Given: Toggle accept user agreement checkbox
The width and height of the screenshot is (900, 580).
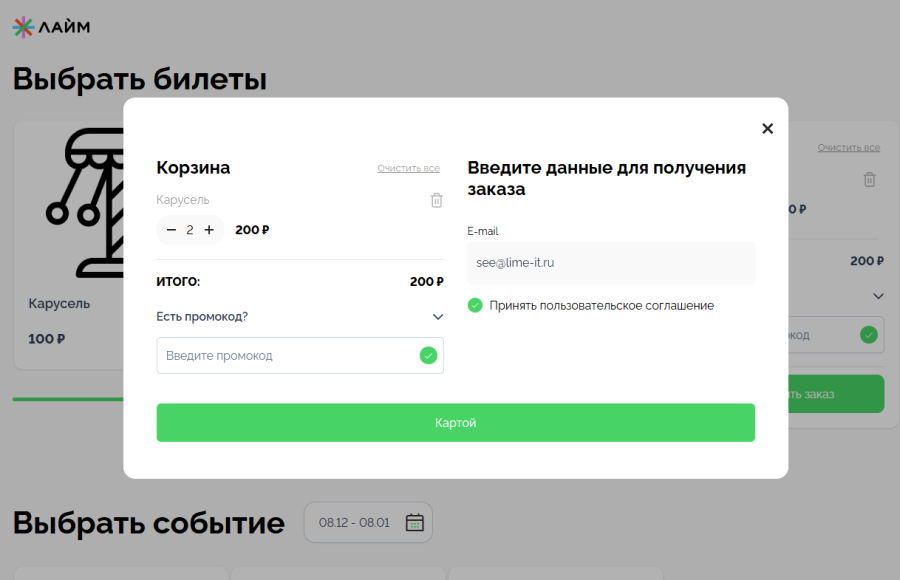Looking at the screenshot, I should [x=475, y=305].
